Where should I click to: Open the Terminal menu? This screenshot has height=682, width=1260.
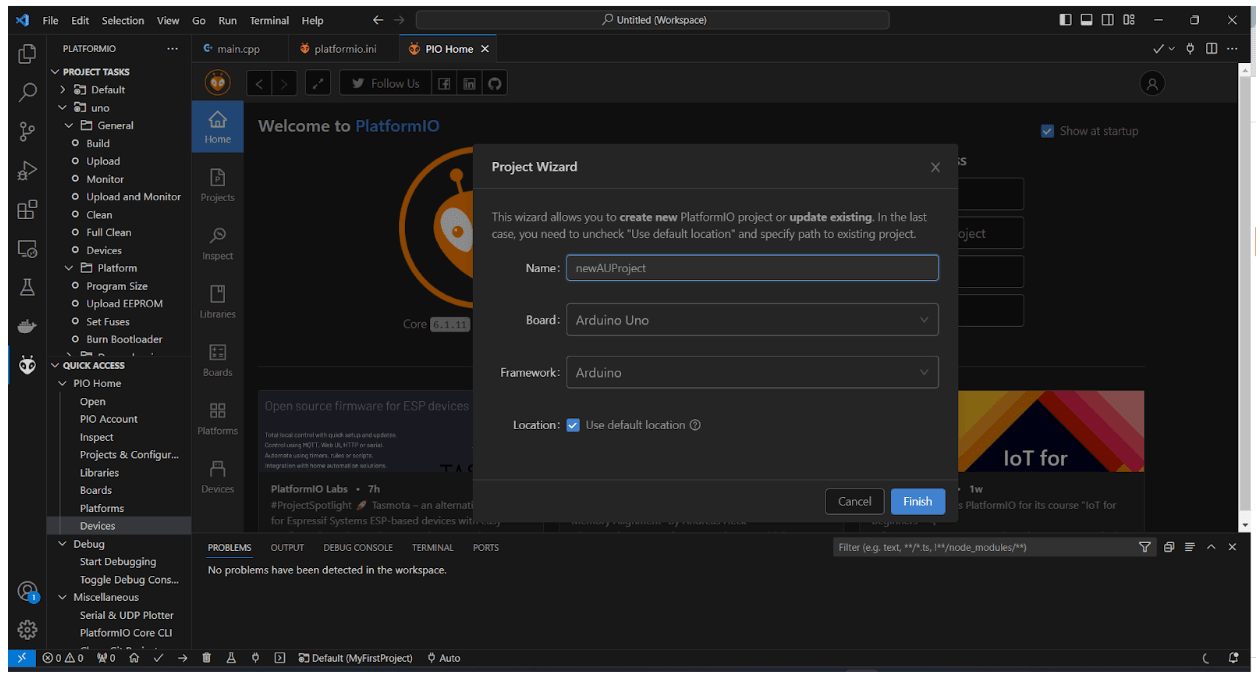click(x=270, y=20)
